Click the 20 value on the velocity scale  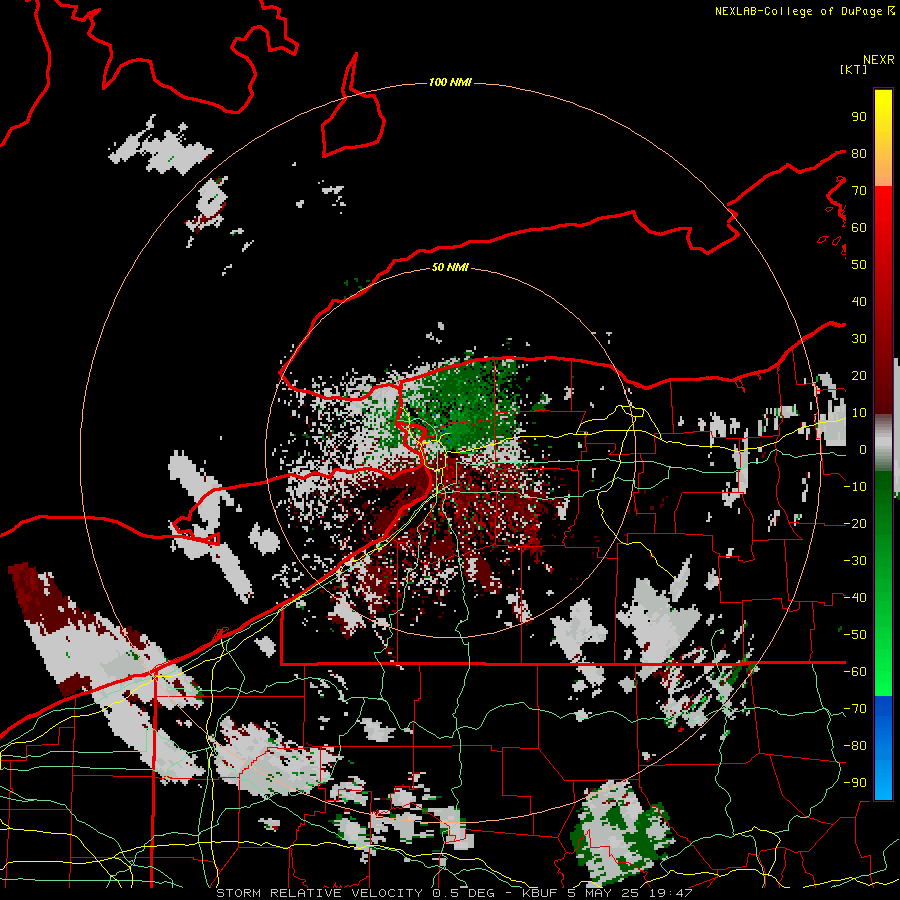coord(859,376)
